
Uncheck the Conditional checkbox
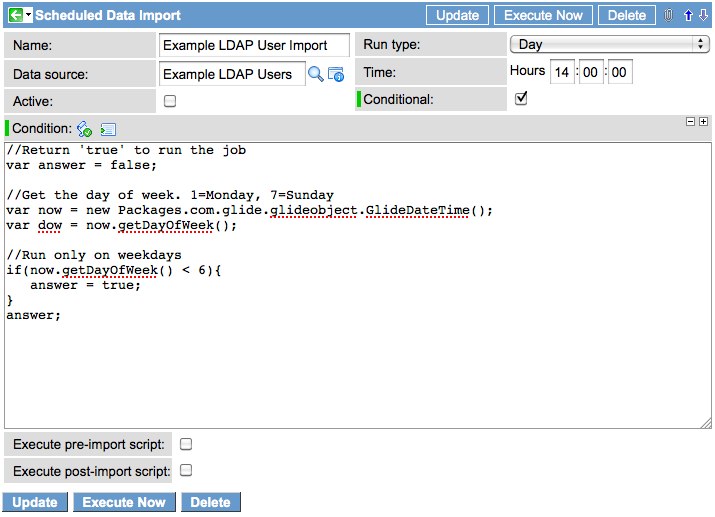[520, 99]
